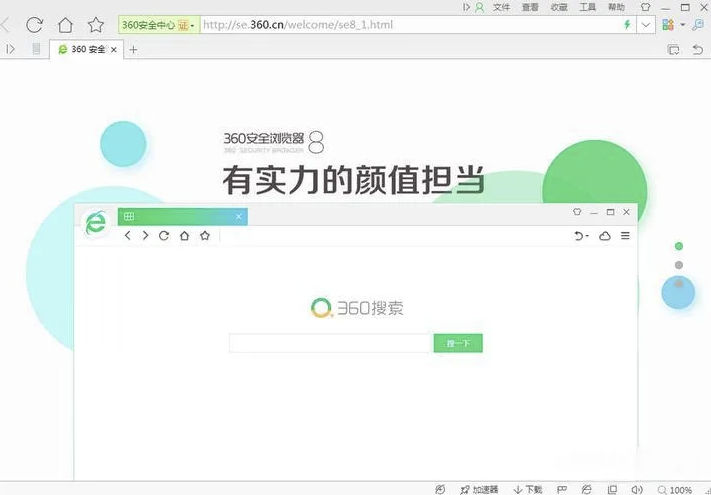The image size is (711, 495).
Task: Select the second gray carousel dot
Action: [679, 265]
